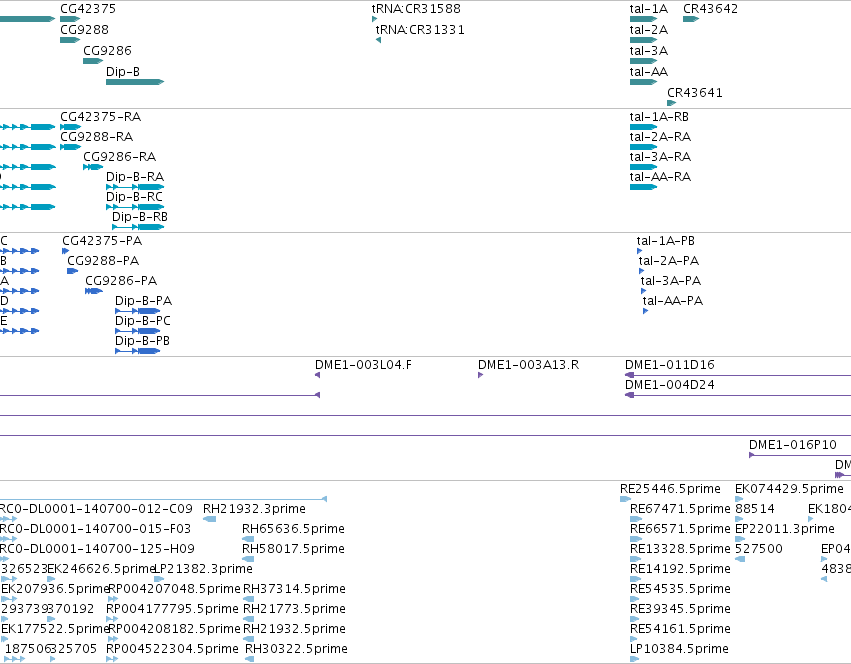Screen dimensions: 851x664
Task: Select the CG42375 gene label
Action: 88,9
